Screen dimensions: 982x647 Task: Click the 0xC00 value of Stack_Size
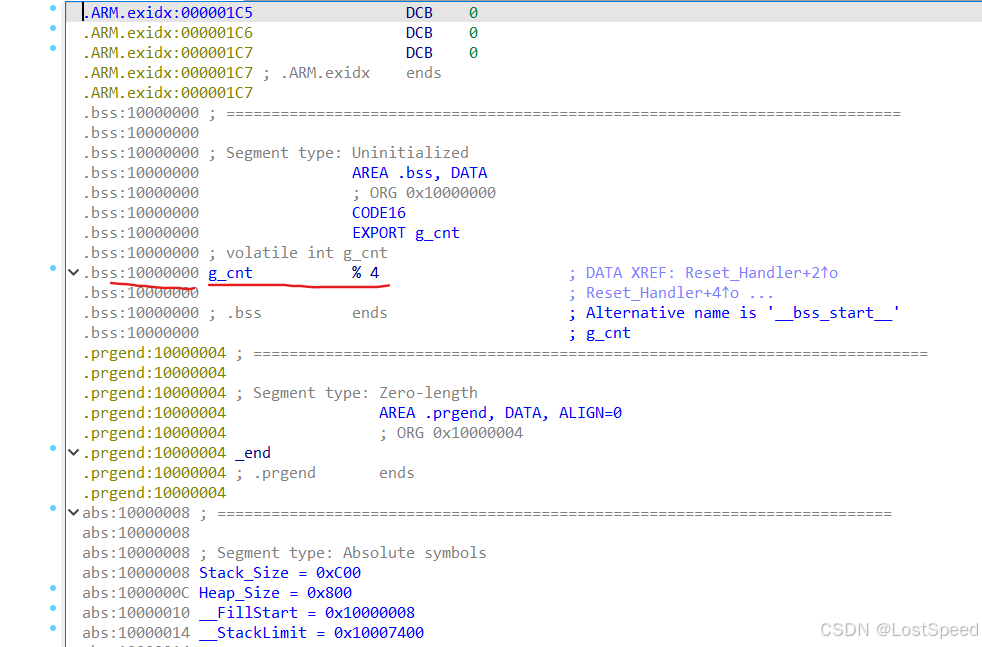(x=338, y=573)
